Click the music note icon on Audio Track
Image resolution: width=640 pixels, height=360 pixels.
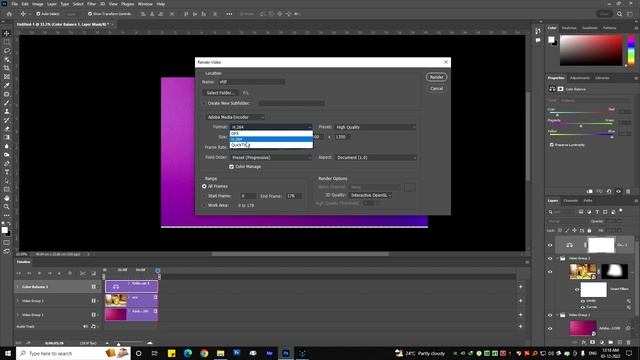(x=93, y=327)
